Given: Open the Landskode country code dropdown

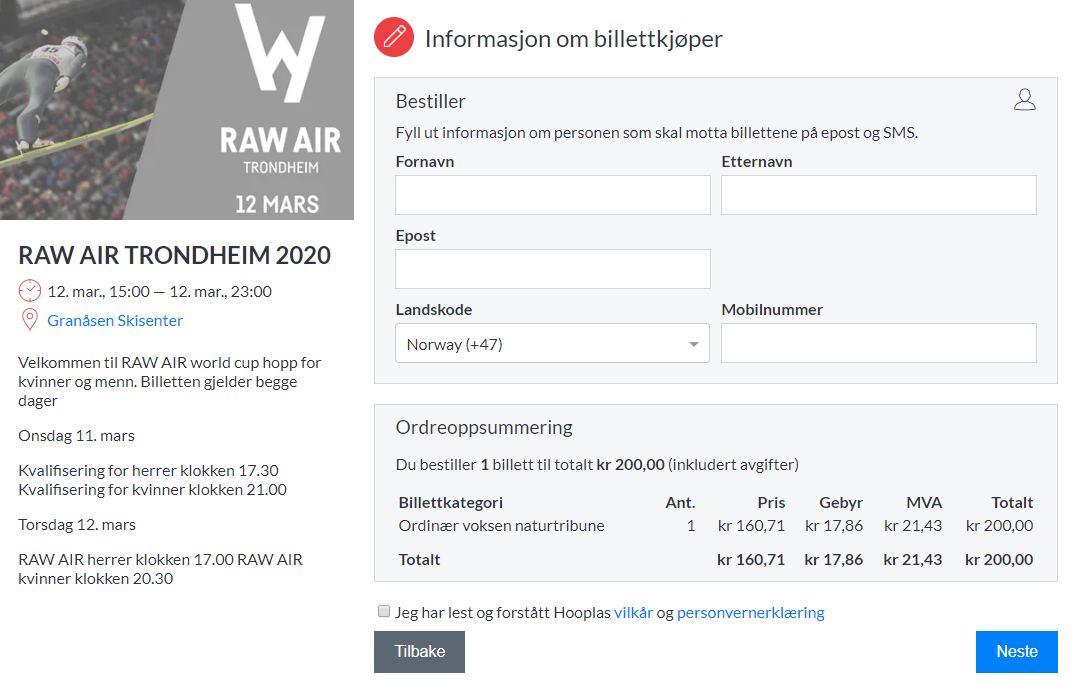Looking at the screenshot, I should coord(552,344).
